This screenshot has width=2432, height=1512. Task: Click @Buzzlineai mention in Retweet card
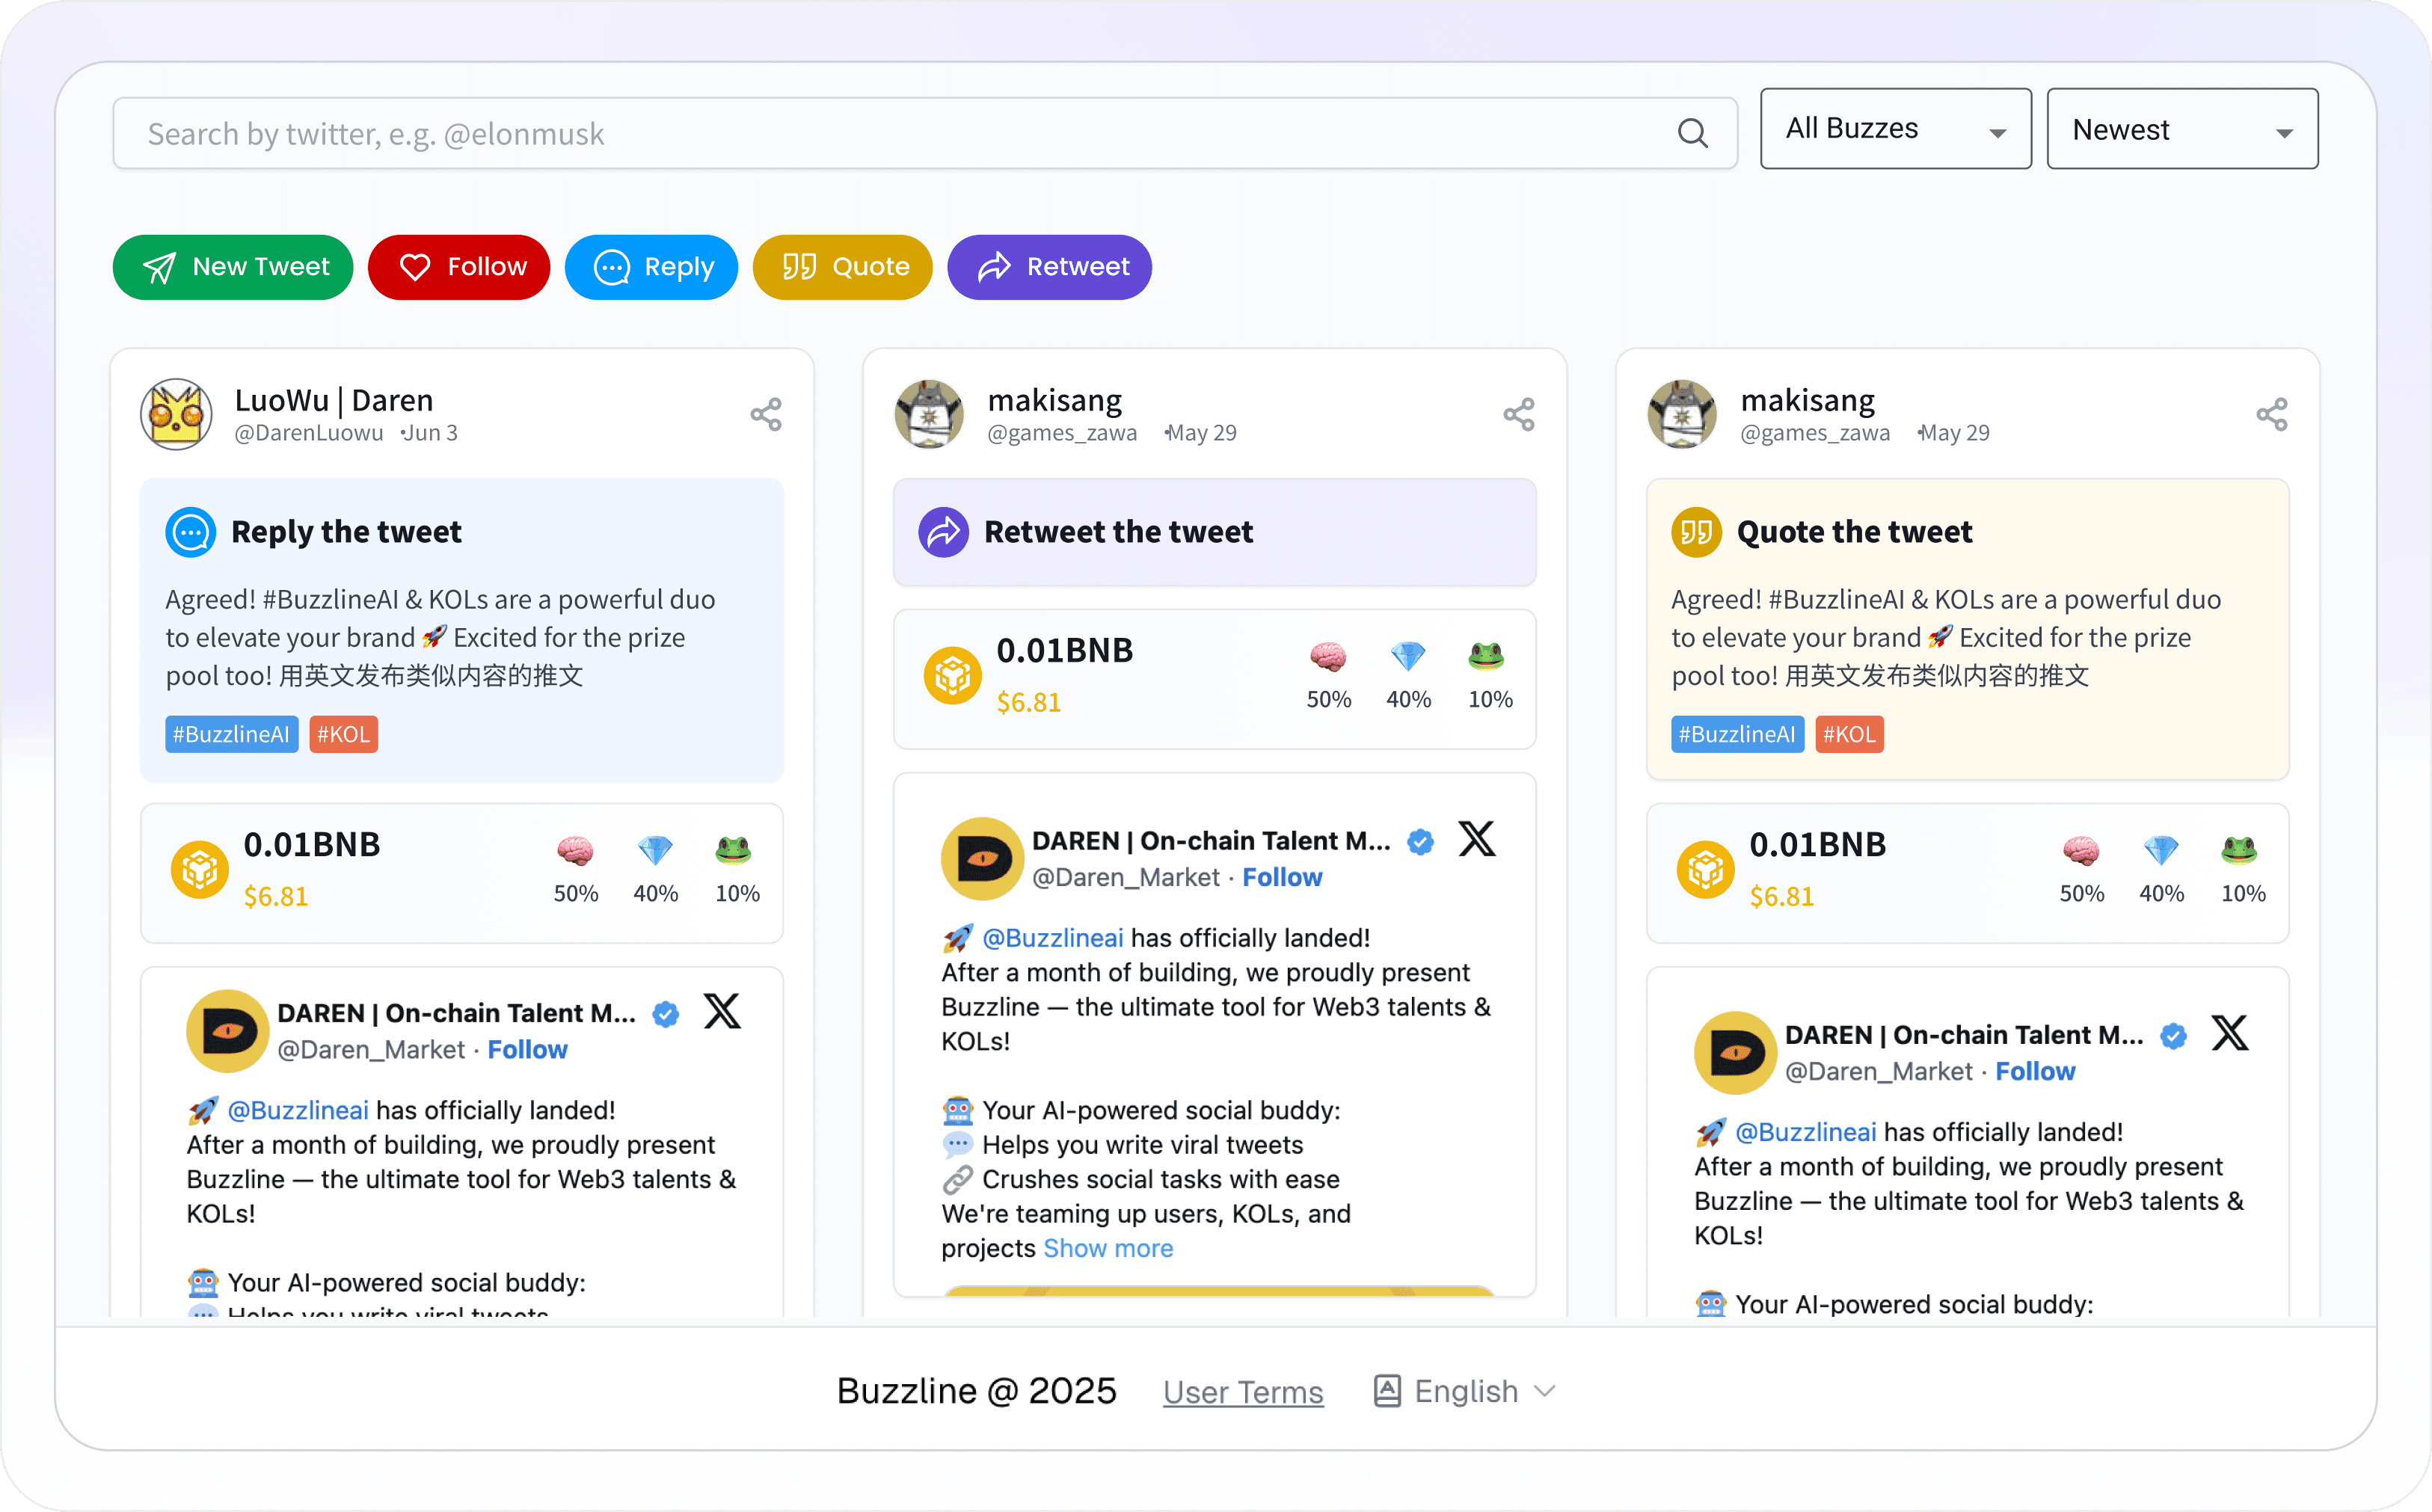1053,938
